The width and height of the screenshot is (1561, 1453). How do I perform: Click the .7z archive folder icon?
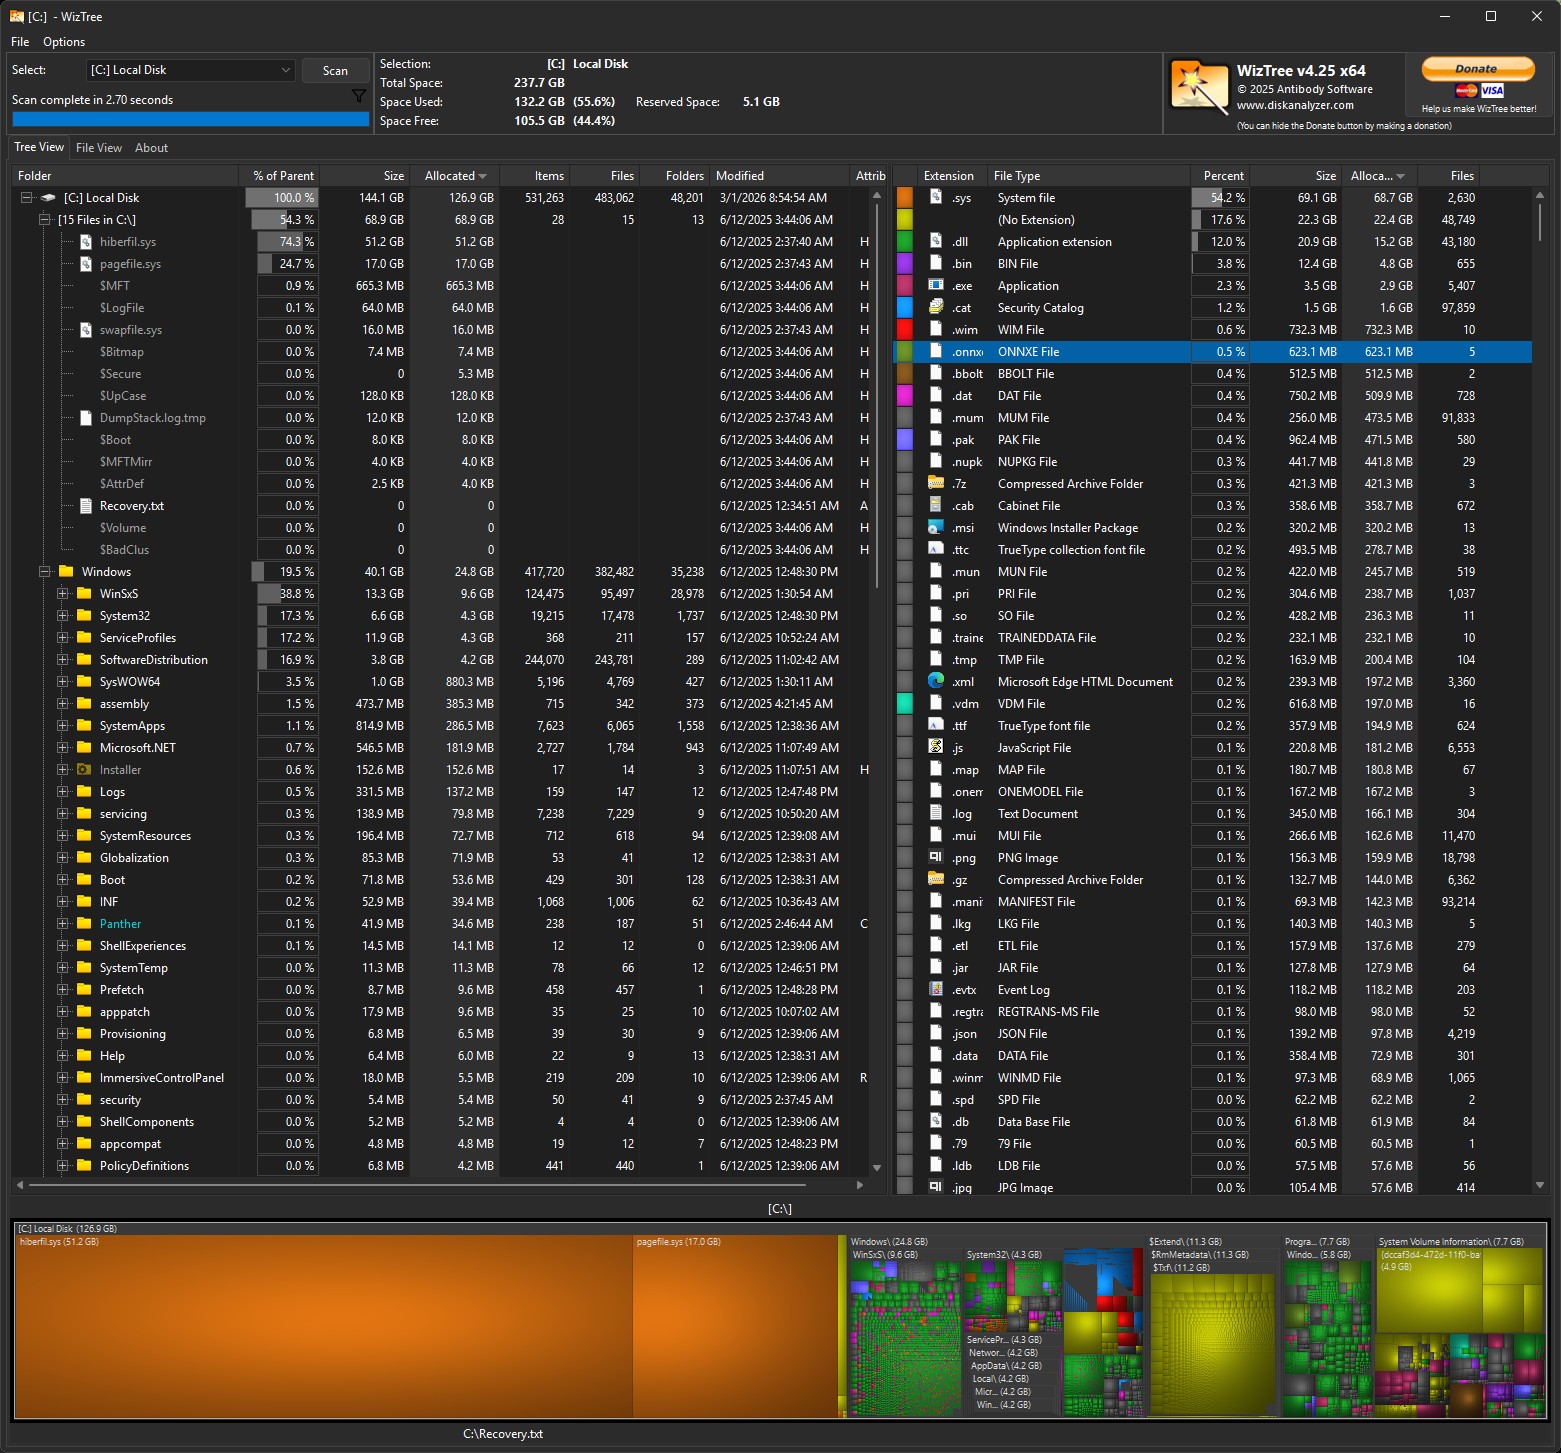coord(936,483)
